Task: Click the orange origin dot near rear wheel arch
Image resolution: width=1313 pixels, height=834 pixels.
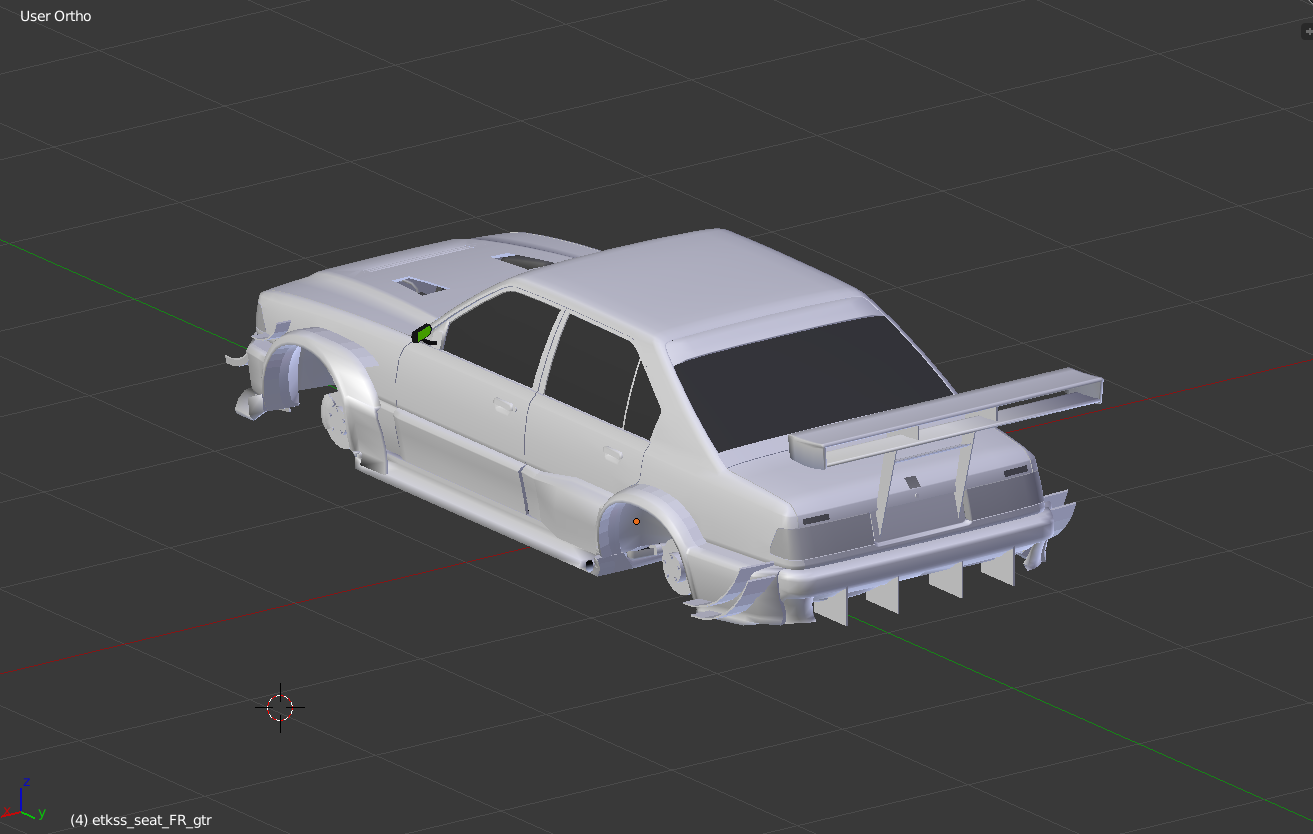Action: 636,521
